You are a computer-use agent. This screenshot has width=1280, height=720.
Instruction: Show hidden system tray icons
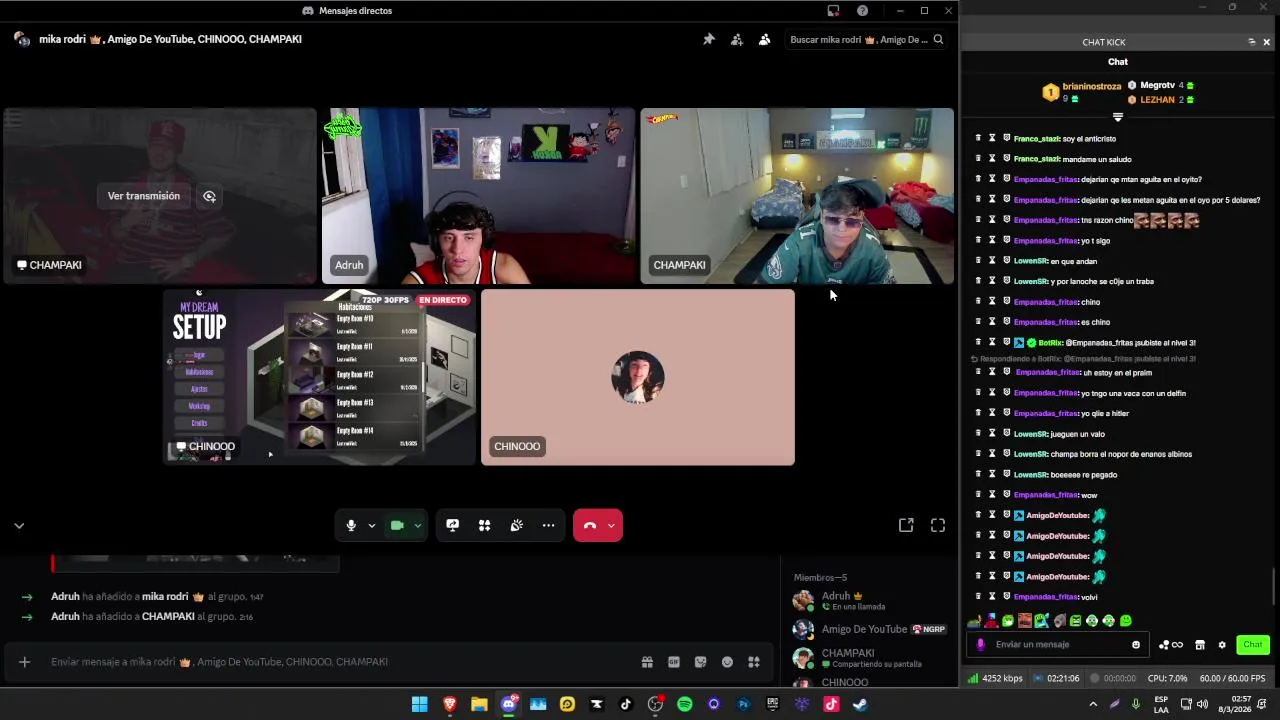coord(1093,704)
